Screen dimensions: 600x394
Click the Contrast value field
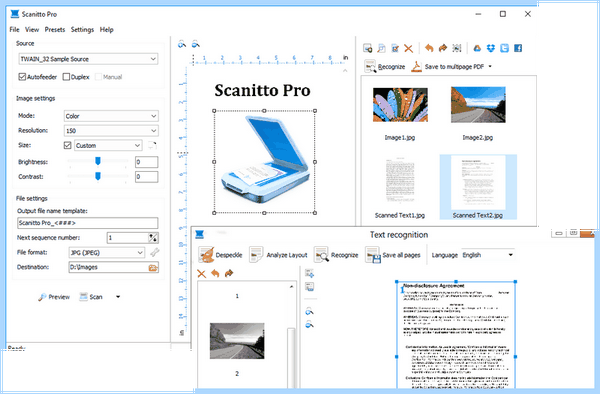147,177
